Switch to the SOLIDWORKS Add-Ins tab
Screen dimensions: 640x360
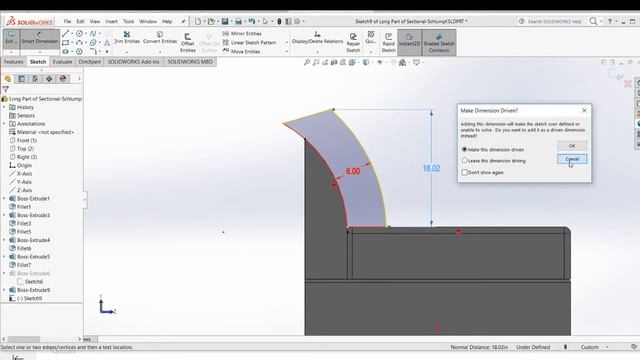click(133, 62)
